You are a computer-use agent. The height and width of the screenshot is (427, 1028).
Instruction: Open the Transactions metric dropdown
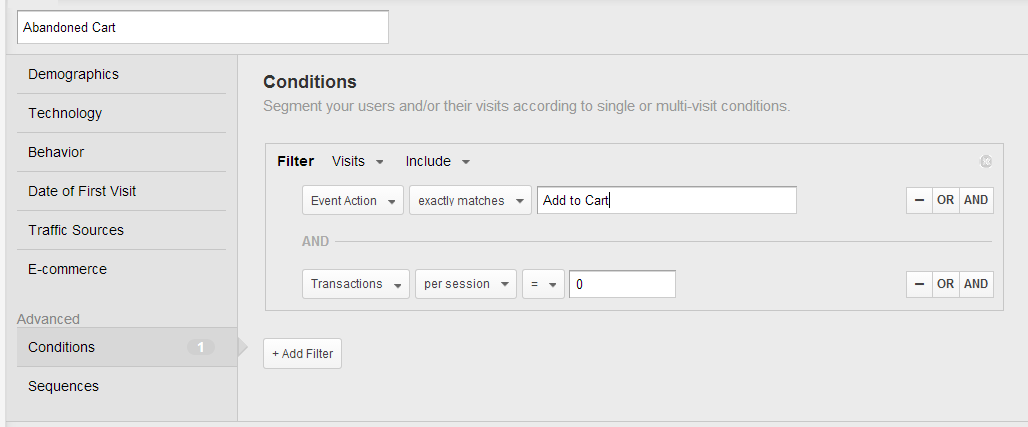coord(356,284)
